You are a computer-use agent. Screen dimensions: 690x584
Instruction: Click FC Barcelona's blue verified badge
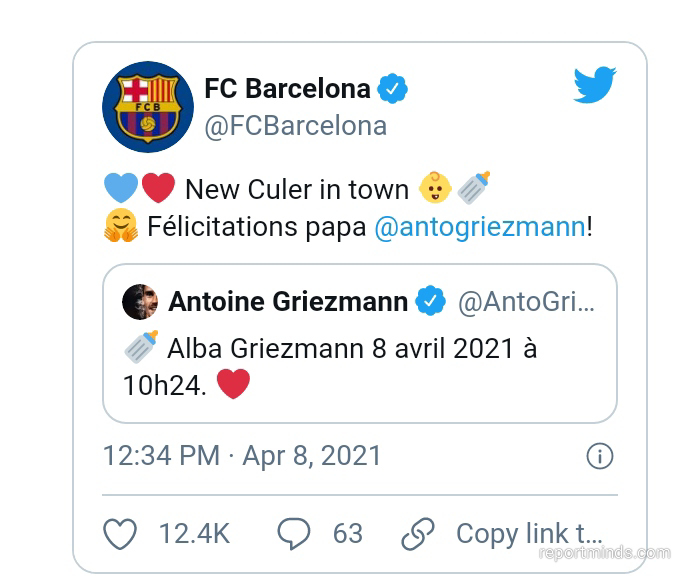(x=393, y=88)
